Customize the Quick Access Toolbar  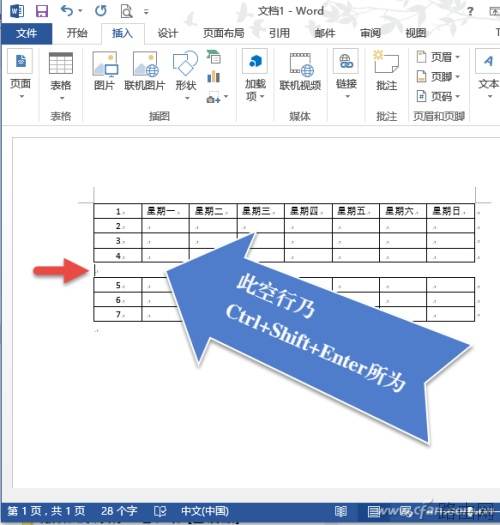[x=146, y=12]
